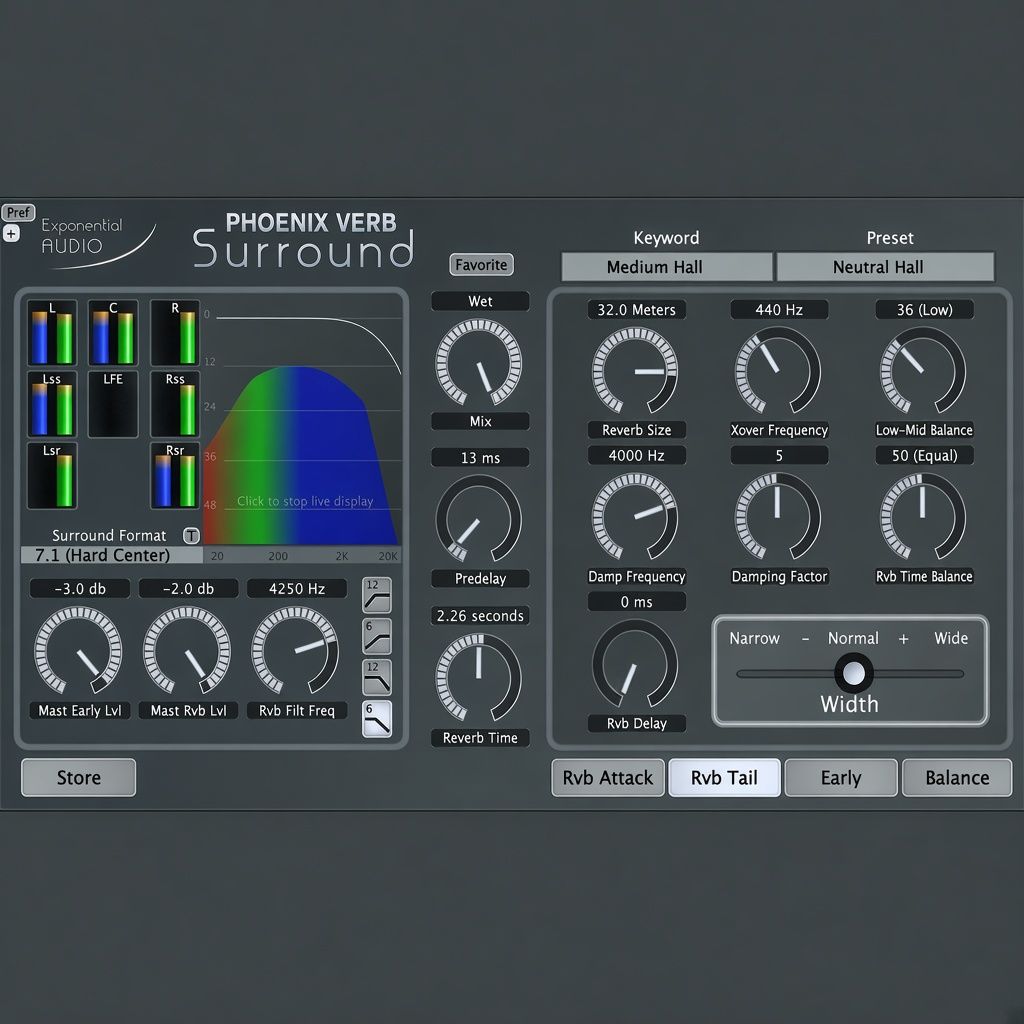Screen dimensions: 1024x1024
Task: Open the Pref button
Action: coord(18,212)
